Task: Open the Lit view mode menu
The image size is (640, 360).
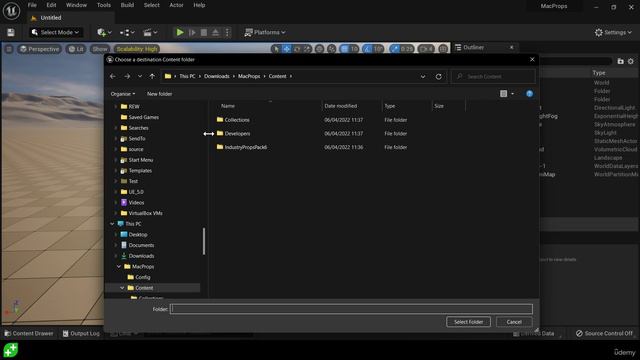Action: pyautogui.click(x=76, y=49)
